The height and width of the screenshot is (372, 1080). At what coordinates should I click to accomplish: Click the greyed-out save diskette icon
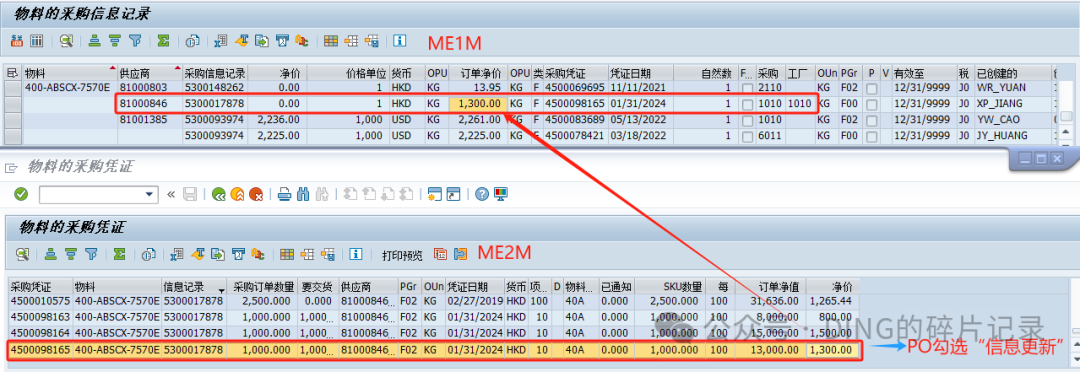coord(190,194)
